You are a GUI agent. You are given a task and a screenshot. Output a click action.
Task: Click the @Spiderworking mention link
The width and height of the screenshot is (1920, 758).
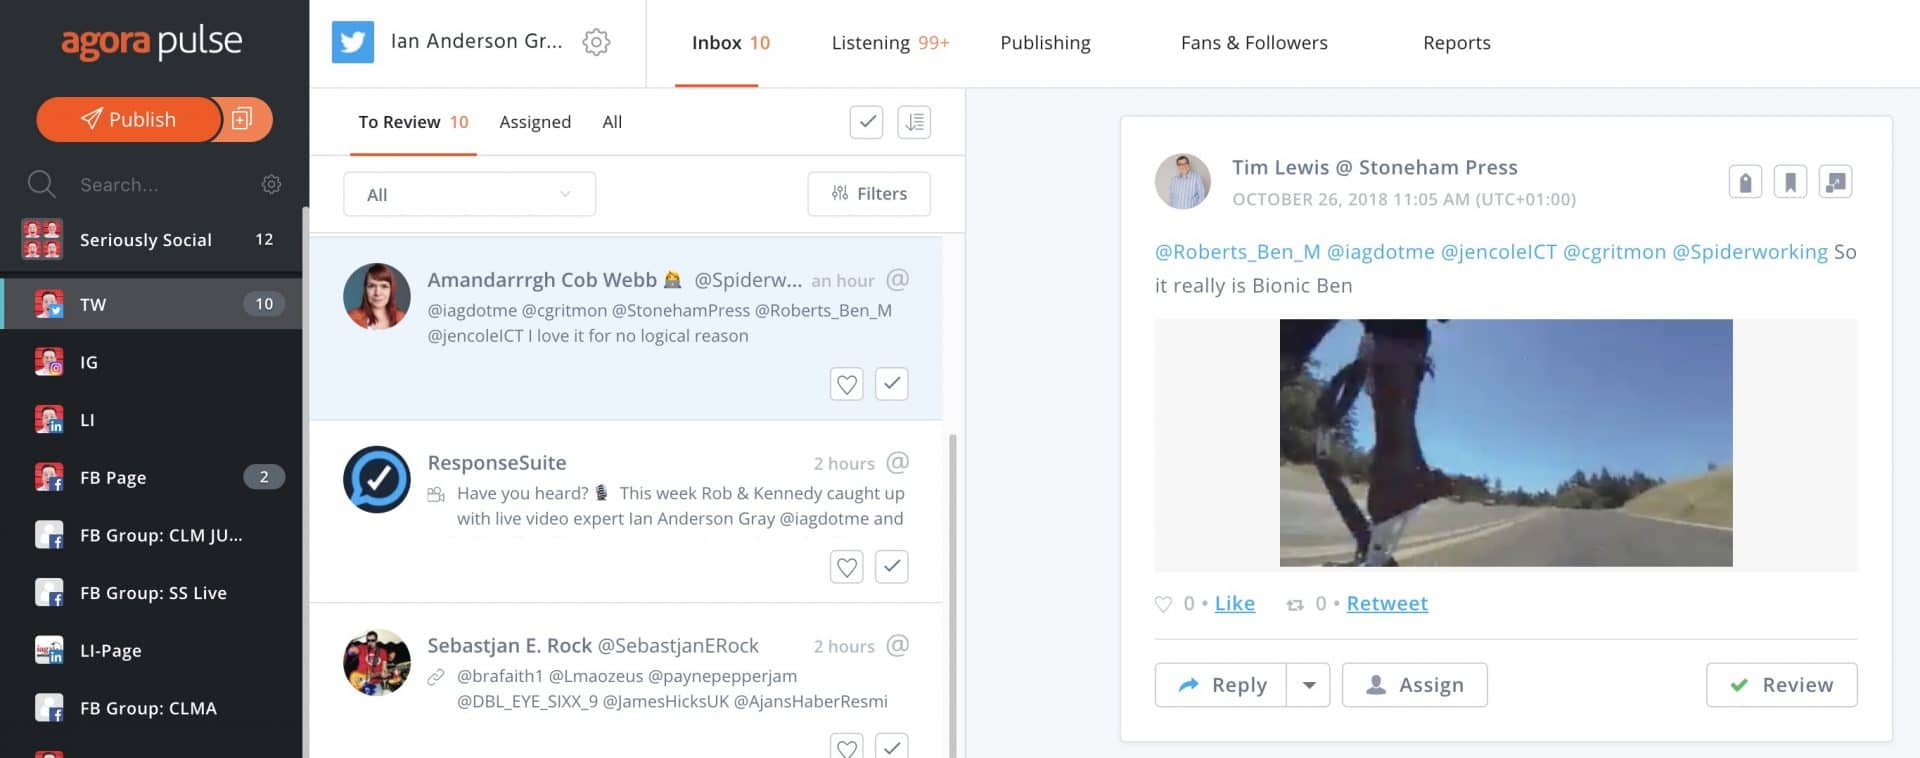click(x=1749, y=252)
